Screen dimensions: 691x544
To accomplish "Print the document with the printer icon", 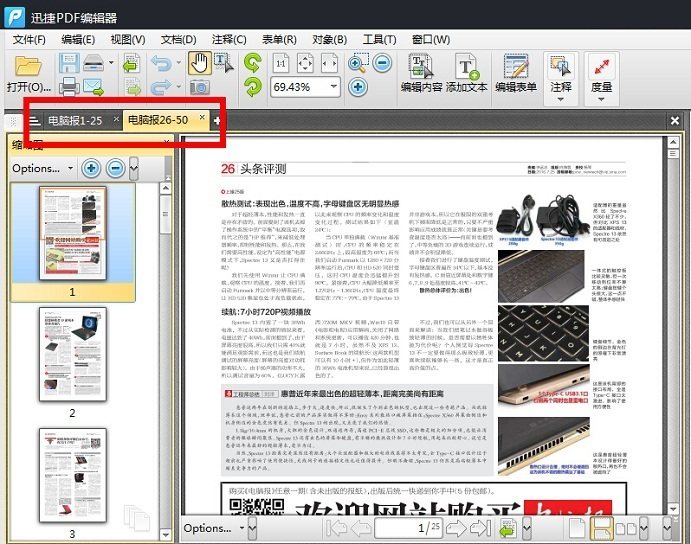I will tap(69, 87).
